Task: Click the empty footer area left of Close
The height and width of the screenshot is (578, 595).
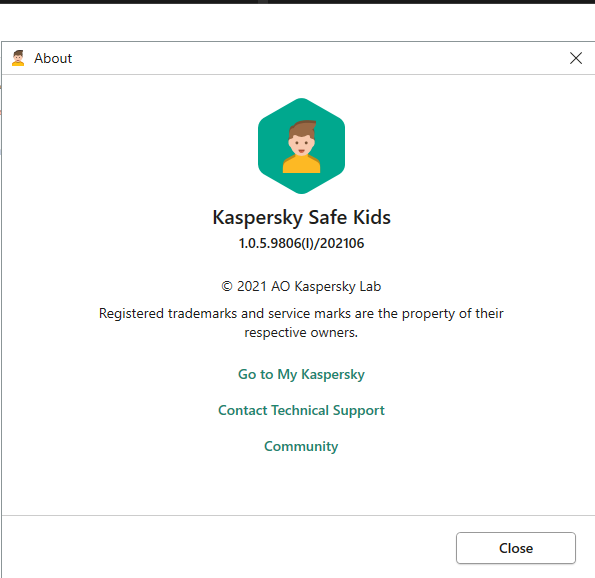Action: pyautogui.click(x=228, y=547)
